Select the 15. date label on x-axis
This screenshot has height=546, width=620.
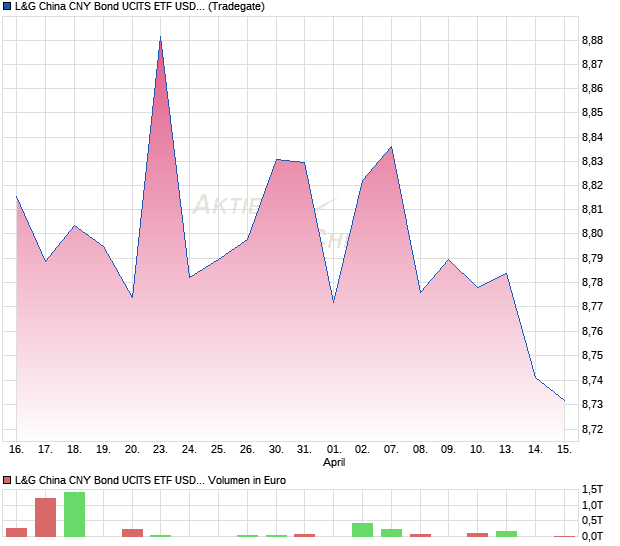(x=565, y=450)
